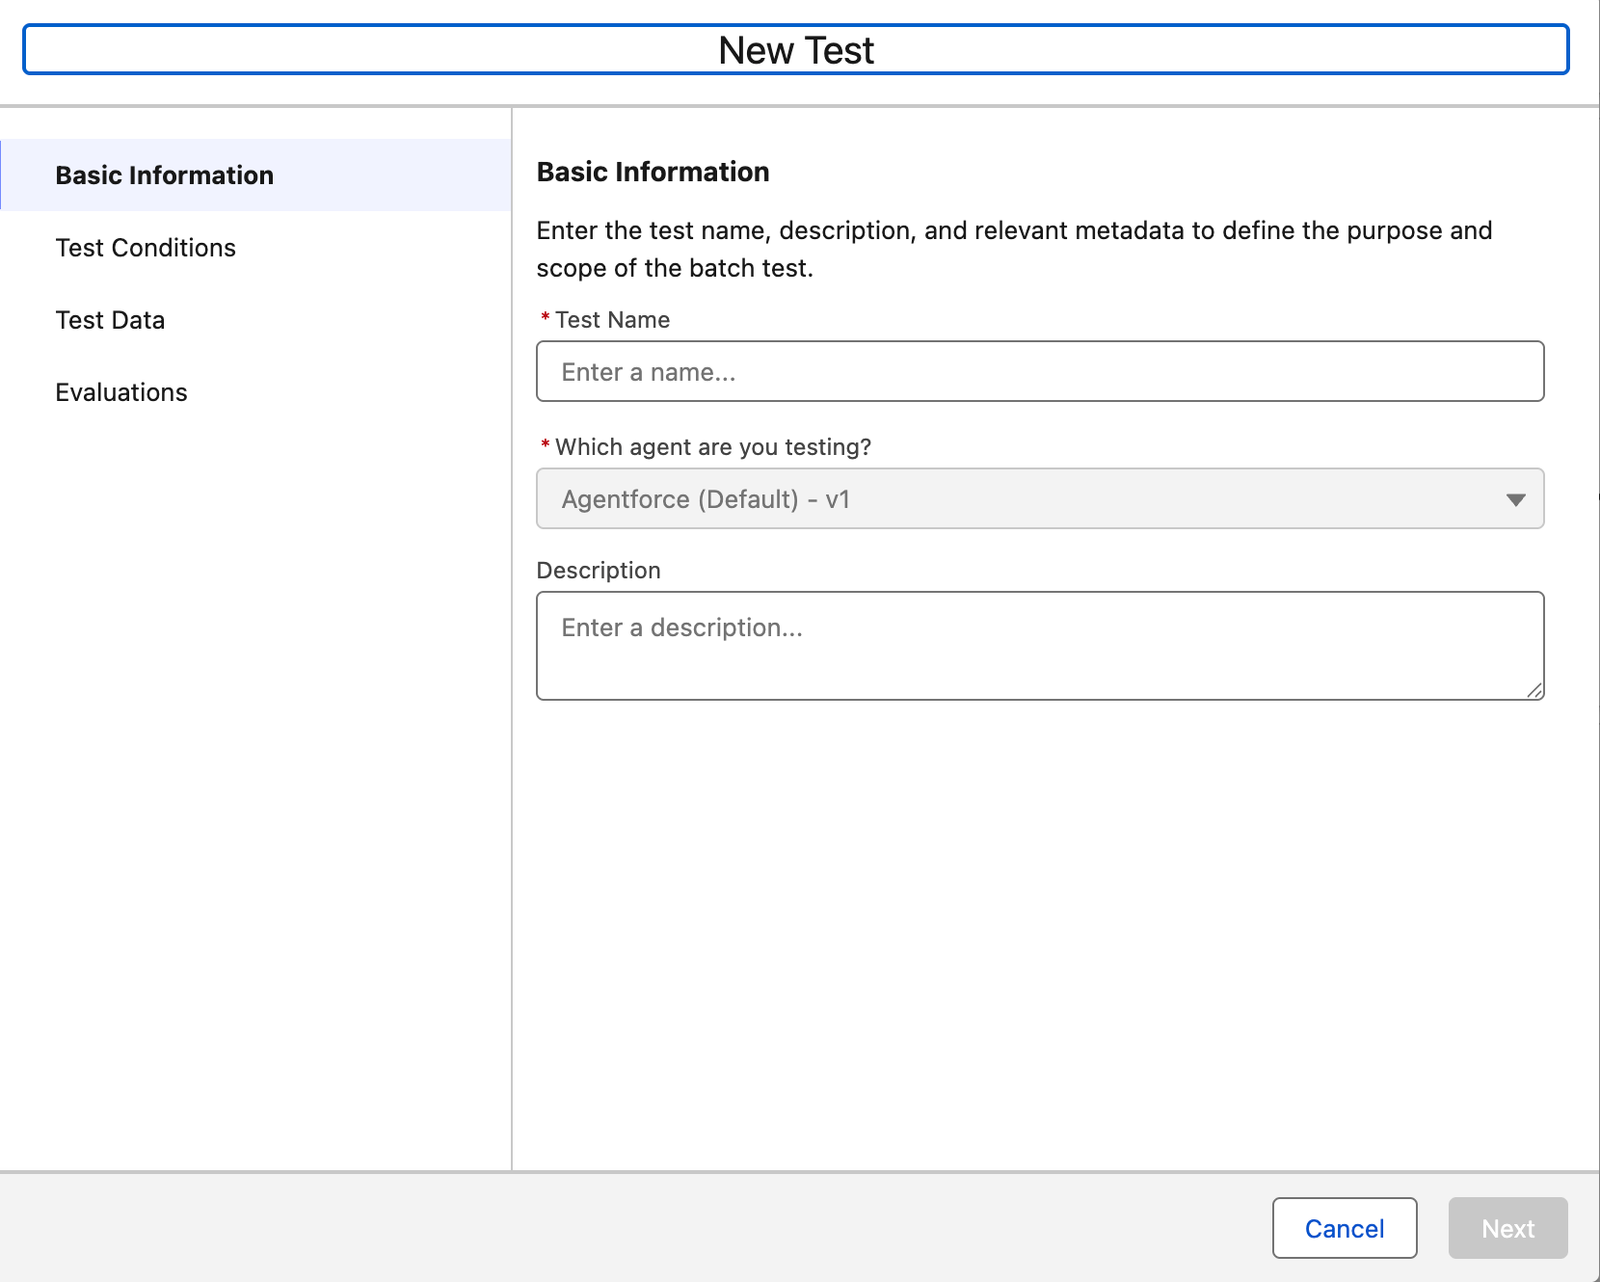Focus the Test Name input field
Image resolution: width=1600 pixels, height=1282 pixels.
1040,371
